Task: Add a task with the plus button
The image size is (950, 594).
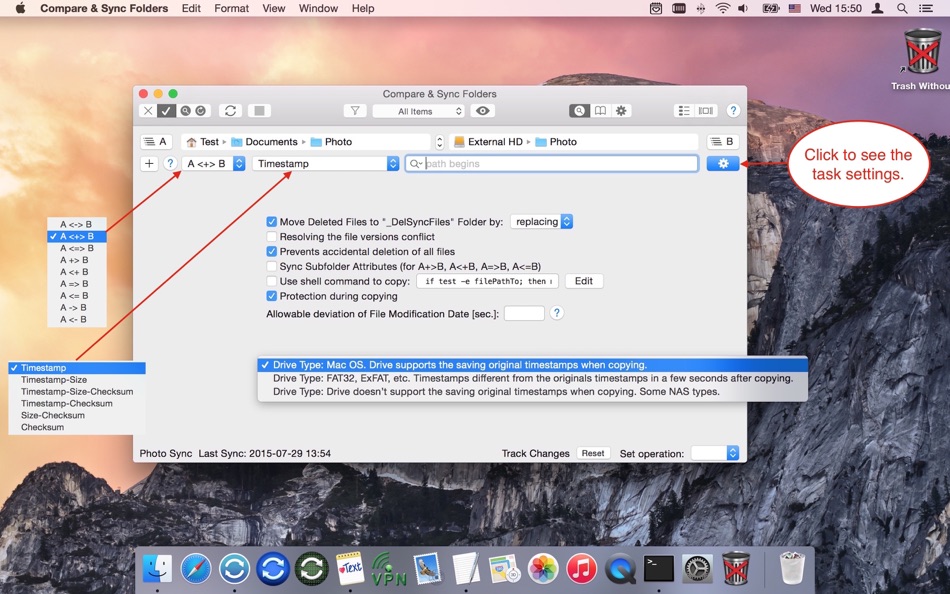Action: pyautogui.click(x=149, y=164)
